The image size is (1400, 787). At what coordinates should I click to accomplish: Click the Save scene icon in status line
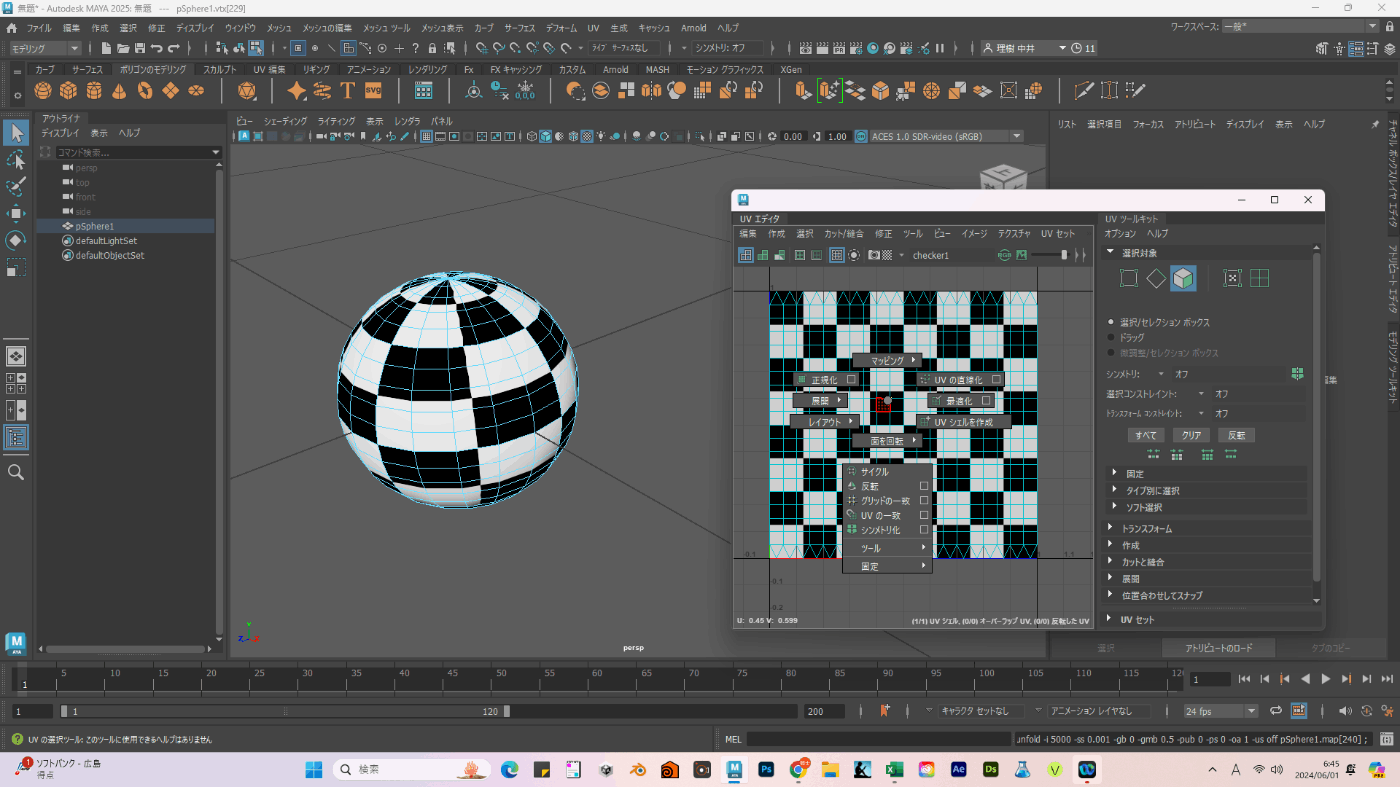point(140,48)
